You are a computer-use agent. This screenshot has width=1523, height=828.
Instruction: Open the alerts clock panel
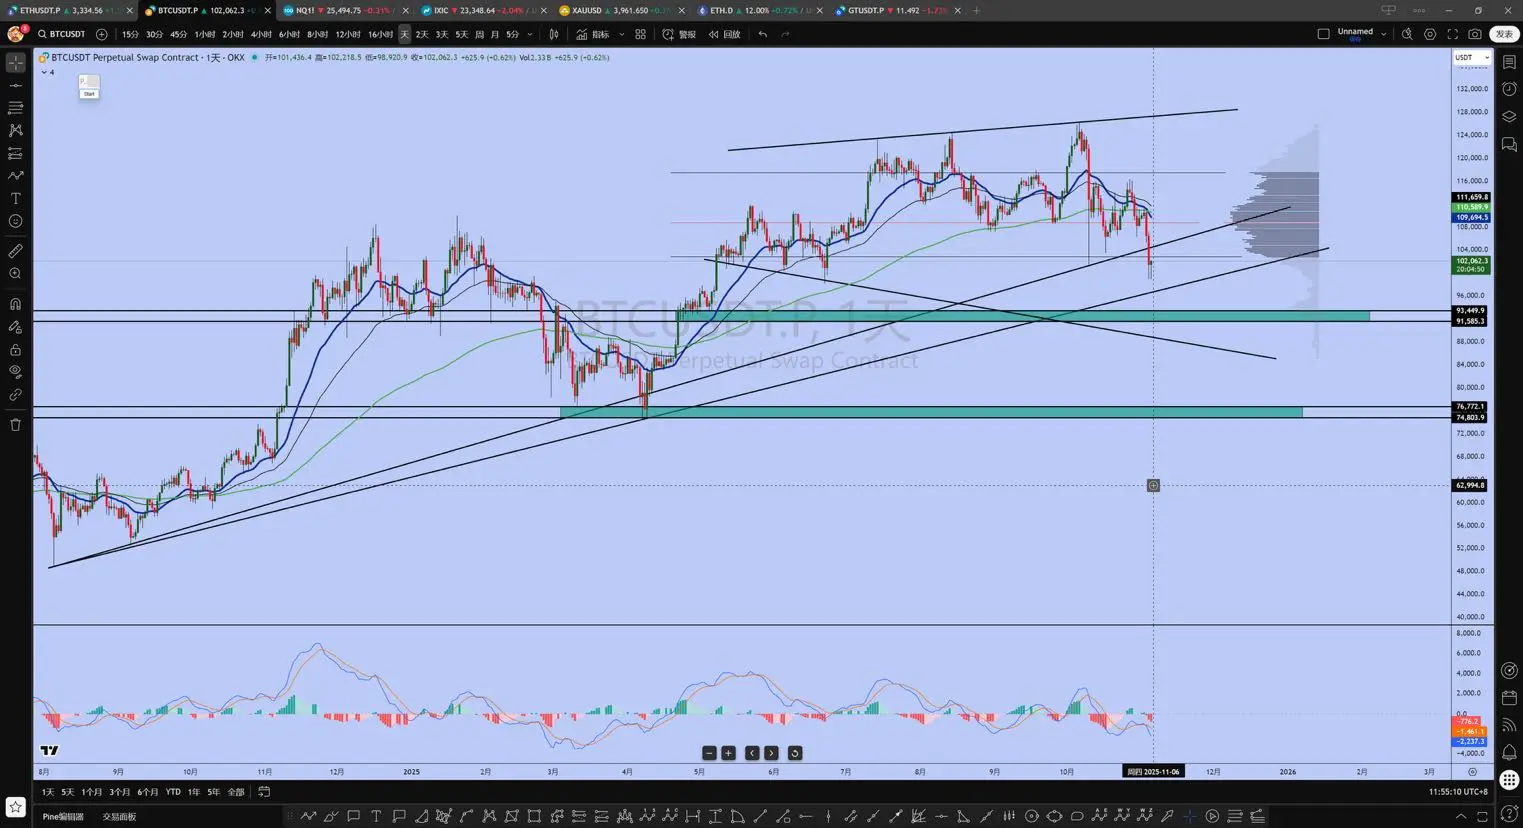pyautogui.click(x=1509, y=90)
